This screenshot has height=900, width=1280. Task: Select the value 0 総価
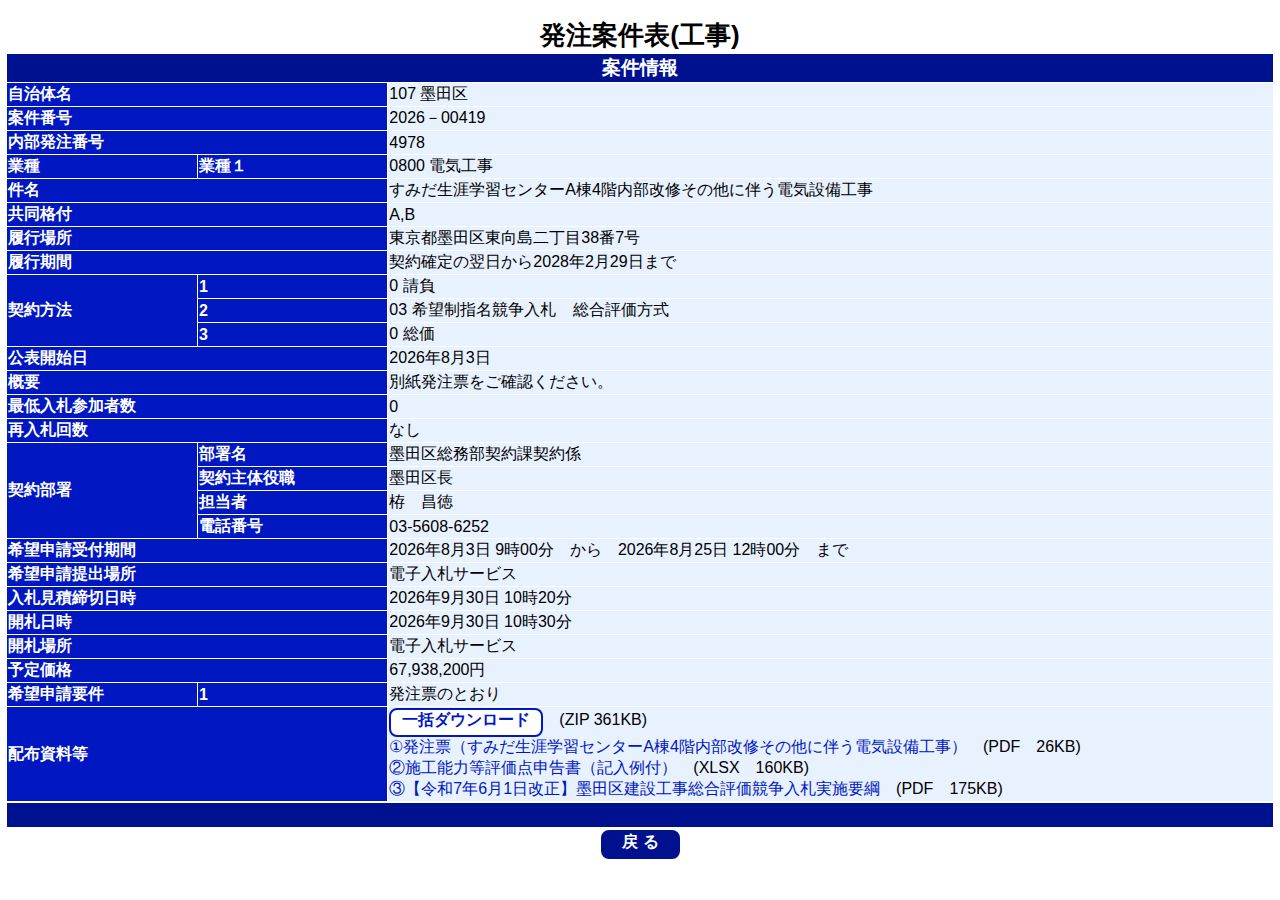[412, 334]
